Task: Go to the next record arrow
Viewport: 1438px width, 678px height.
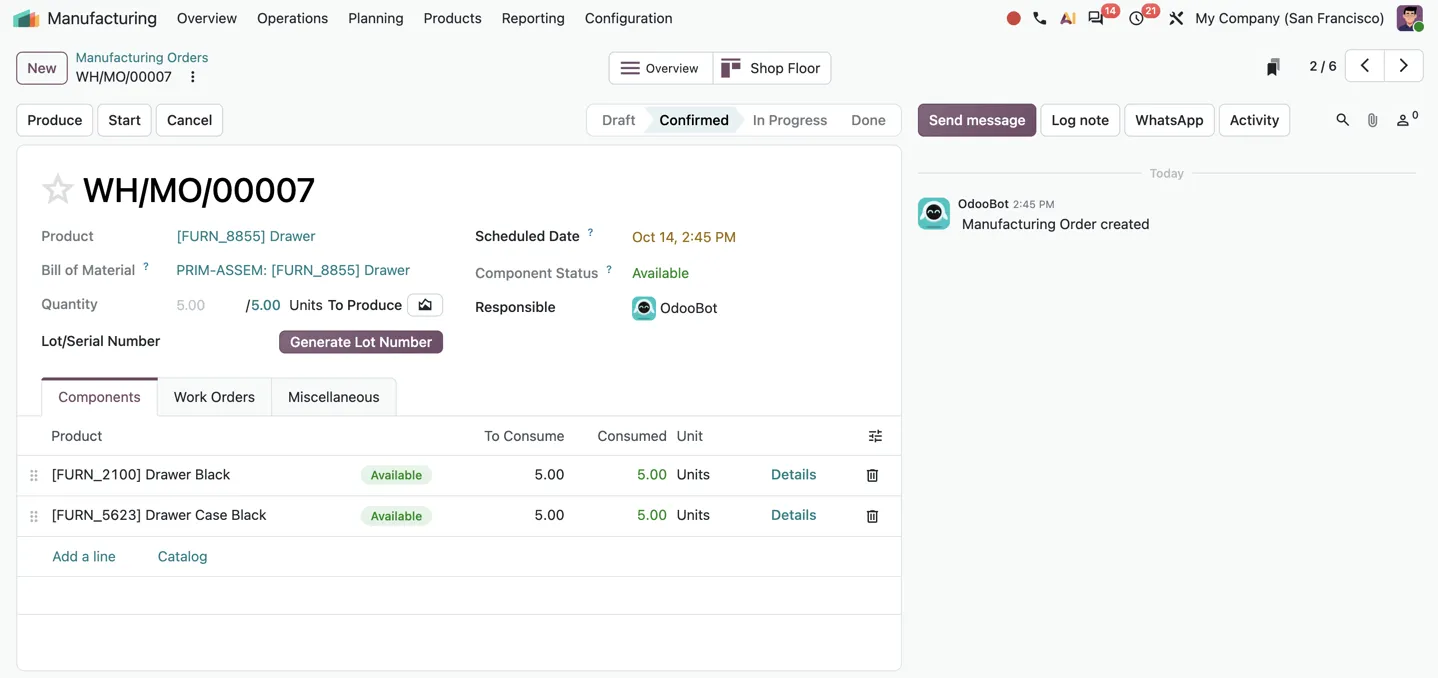Action: 1404,66
